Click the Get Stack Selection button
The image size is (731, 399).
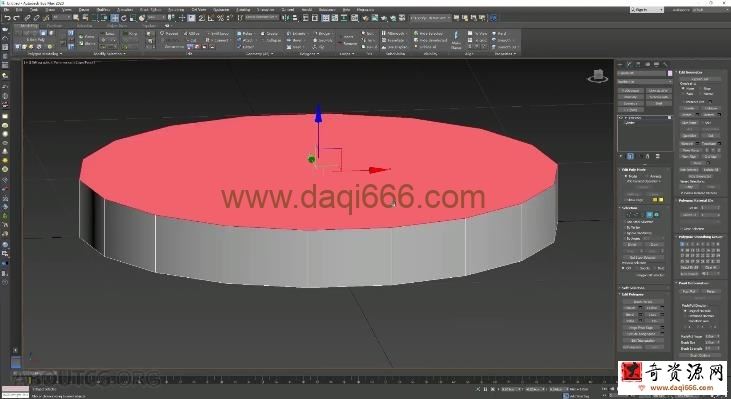click(642, 258)
